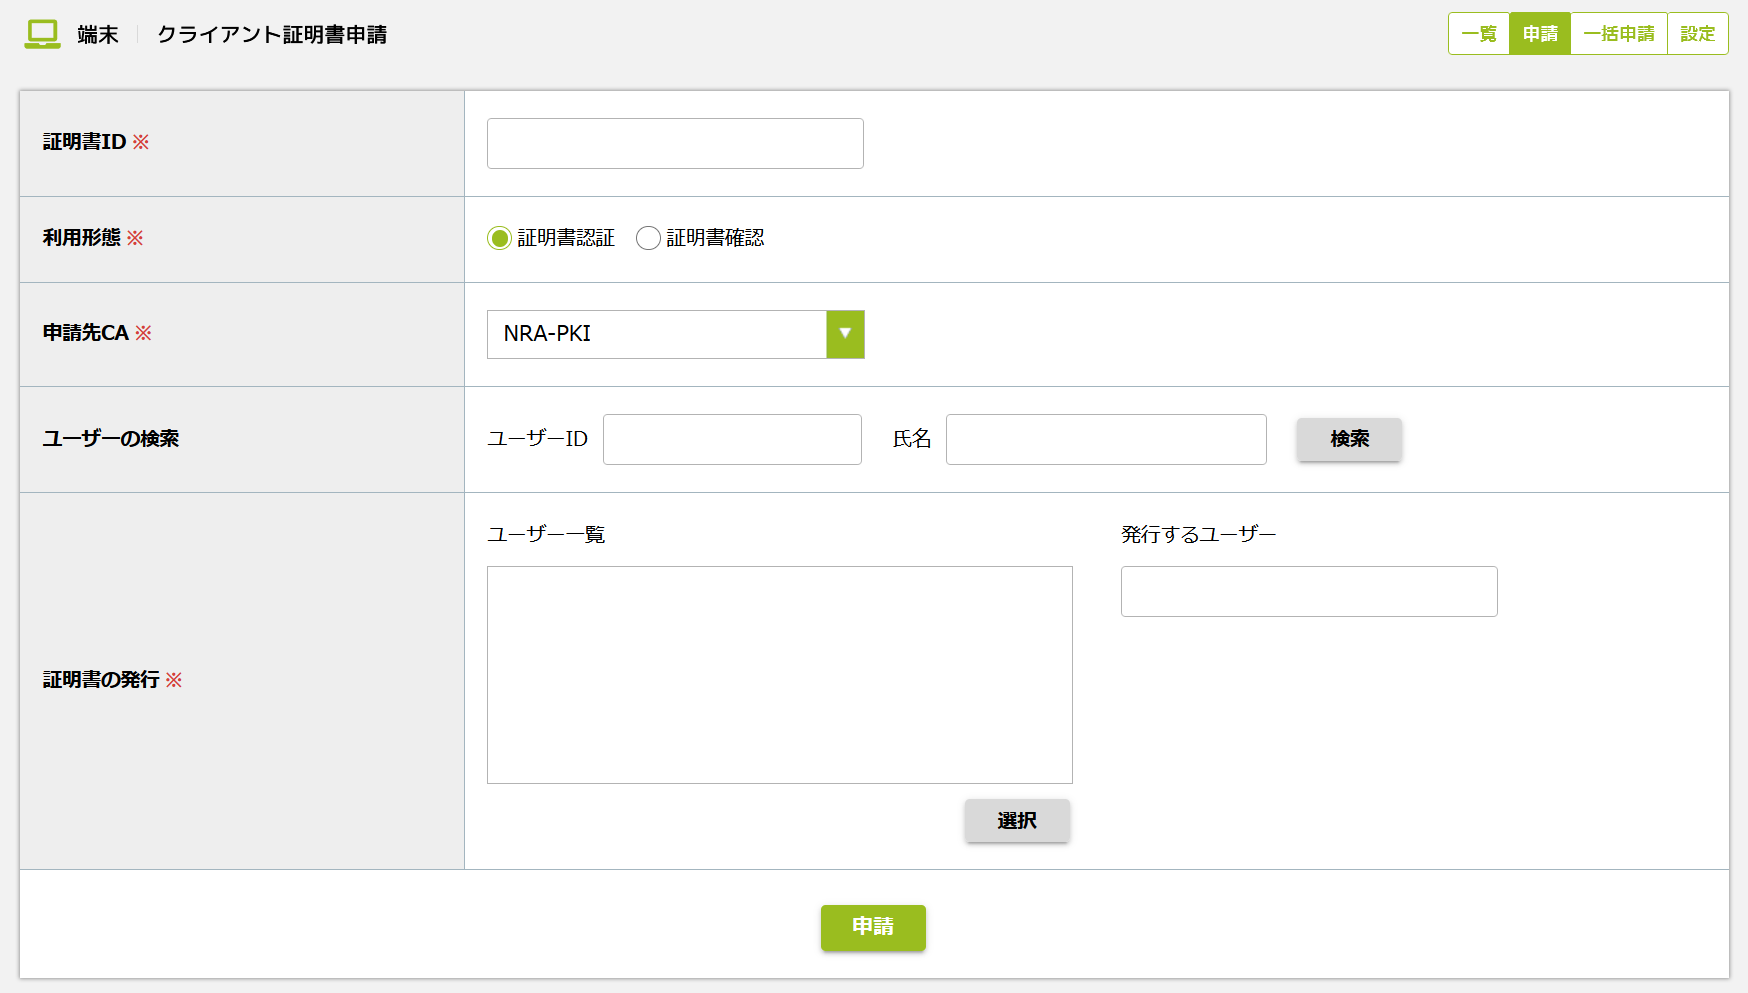Image resolution: width=1748 pixels, height=993 pixels.
Task: Click the 証明書ID label
Action: (84, 142)
